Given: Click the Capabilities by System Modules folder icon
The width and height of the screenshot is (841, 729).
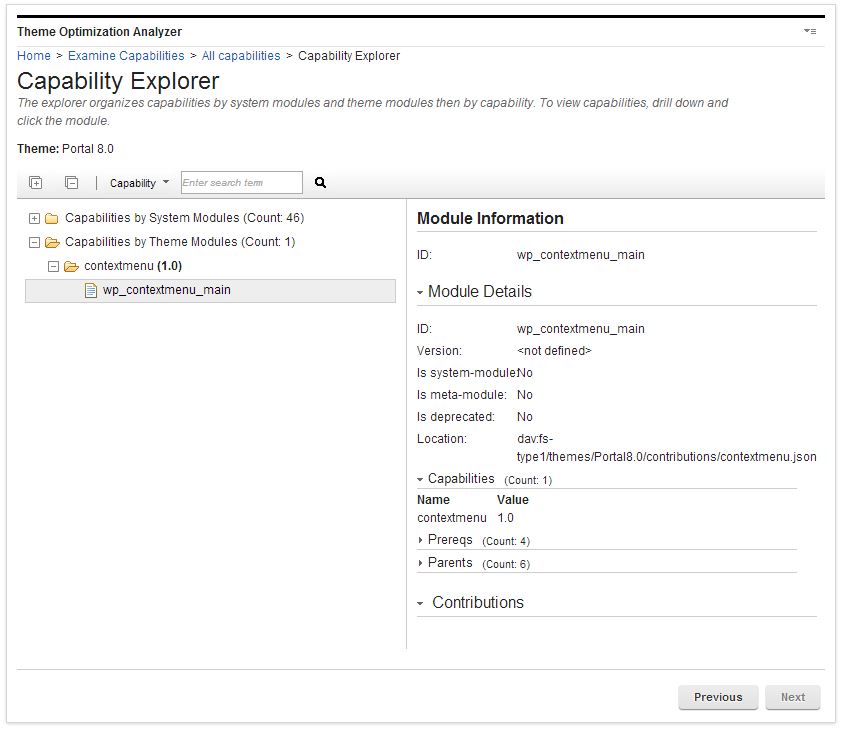Looking at the screenshot, I should [x=52, y=218].
